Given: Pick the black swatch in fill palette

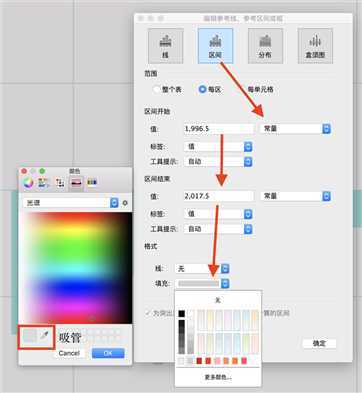Looking at the screenshot, I should coord(182,314).
